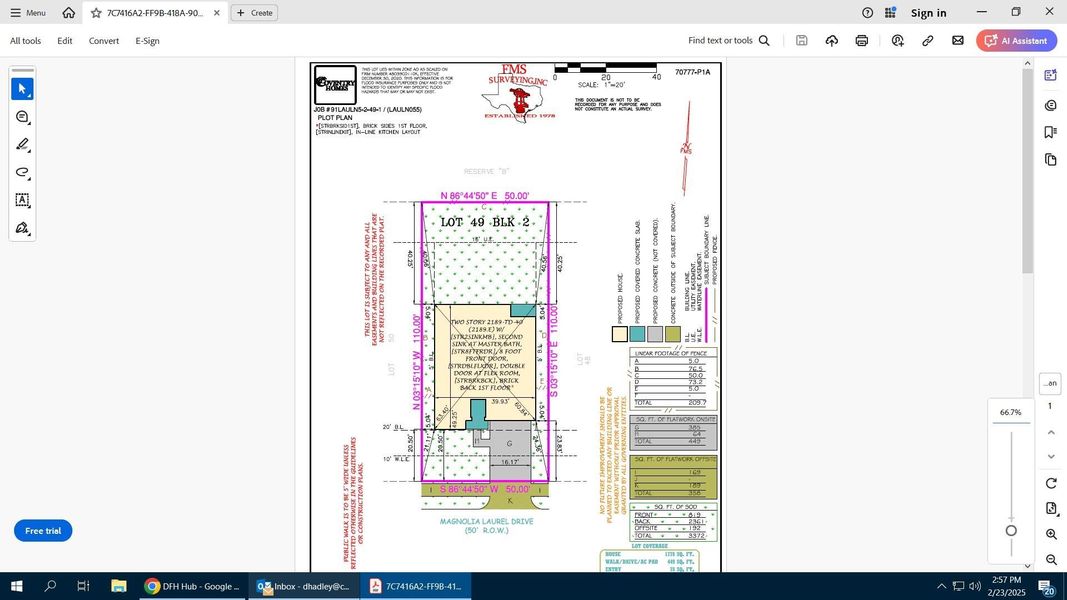Upload the file with the cloud icon
Screen dimensions: 1067x600
click(832, 41)
